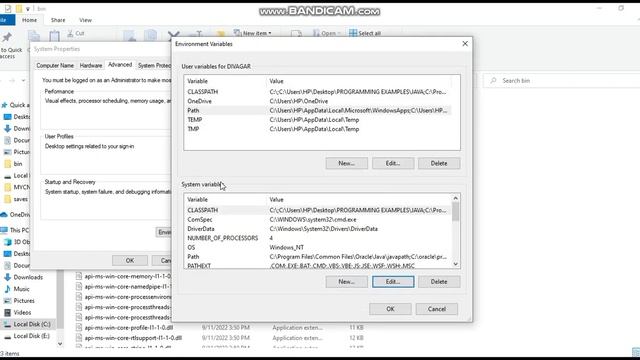Open OneDrive in navigation pane
This screenshot has height=360, width=640.
16,215
